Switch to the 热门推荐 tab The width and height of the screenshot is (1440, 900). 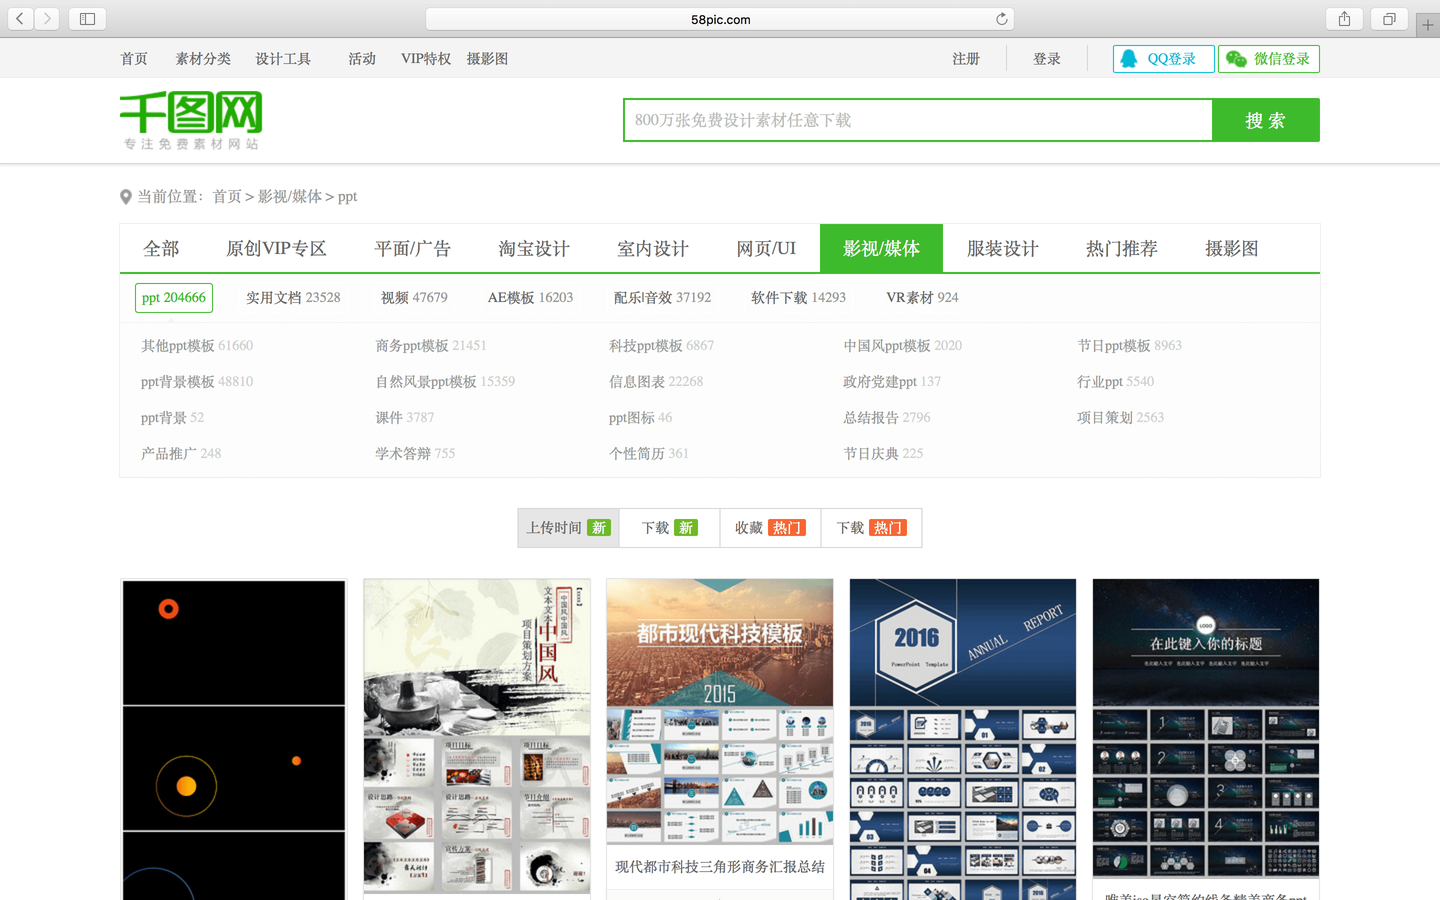[1120, 248]
